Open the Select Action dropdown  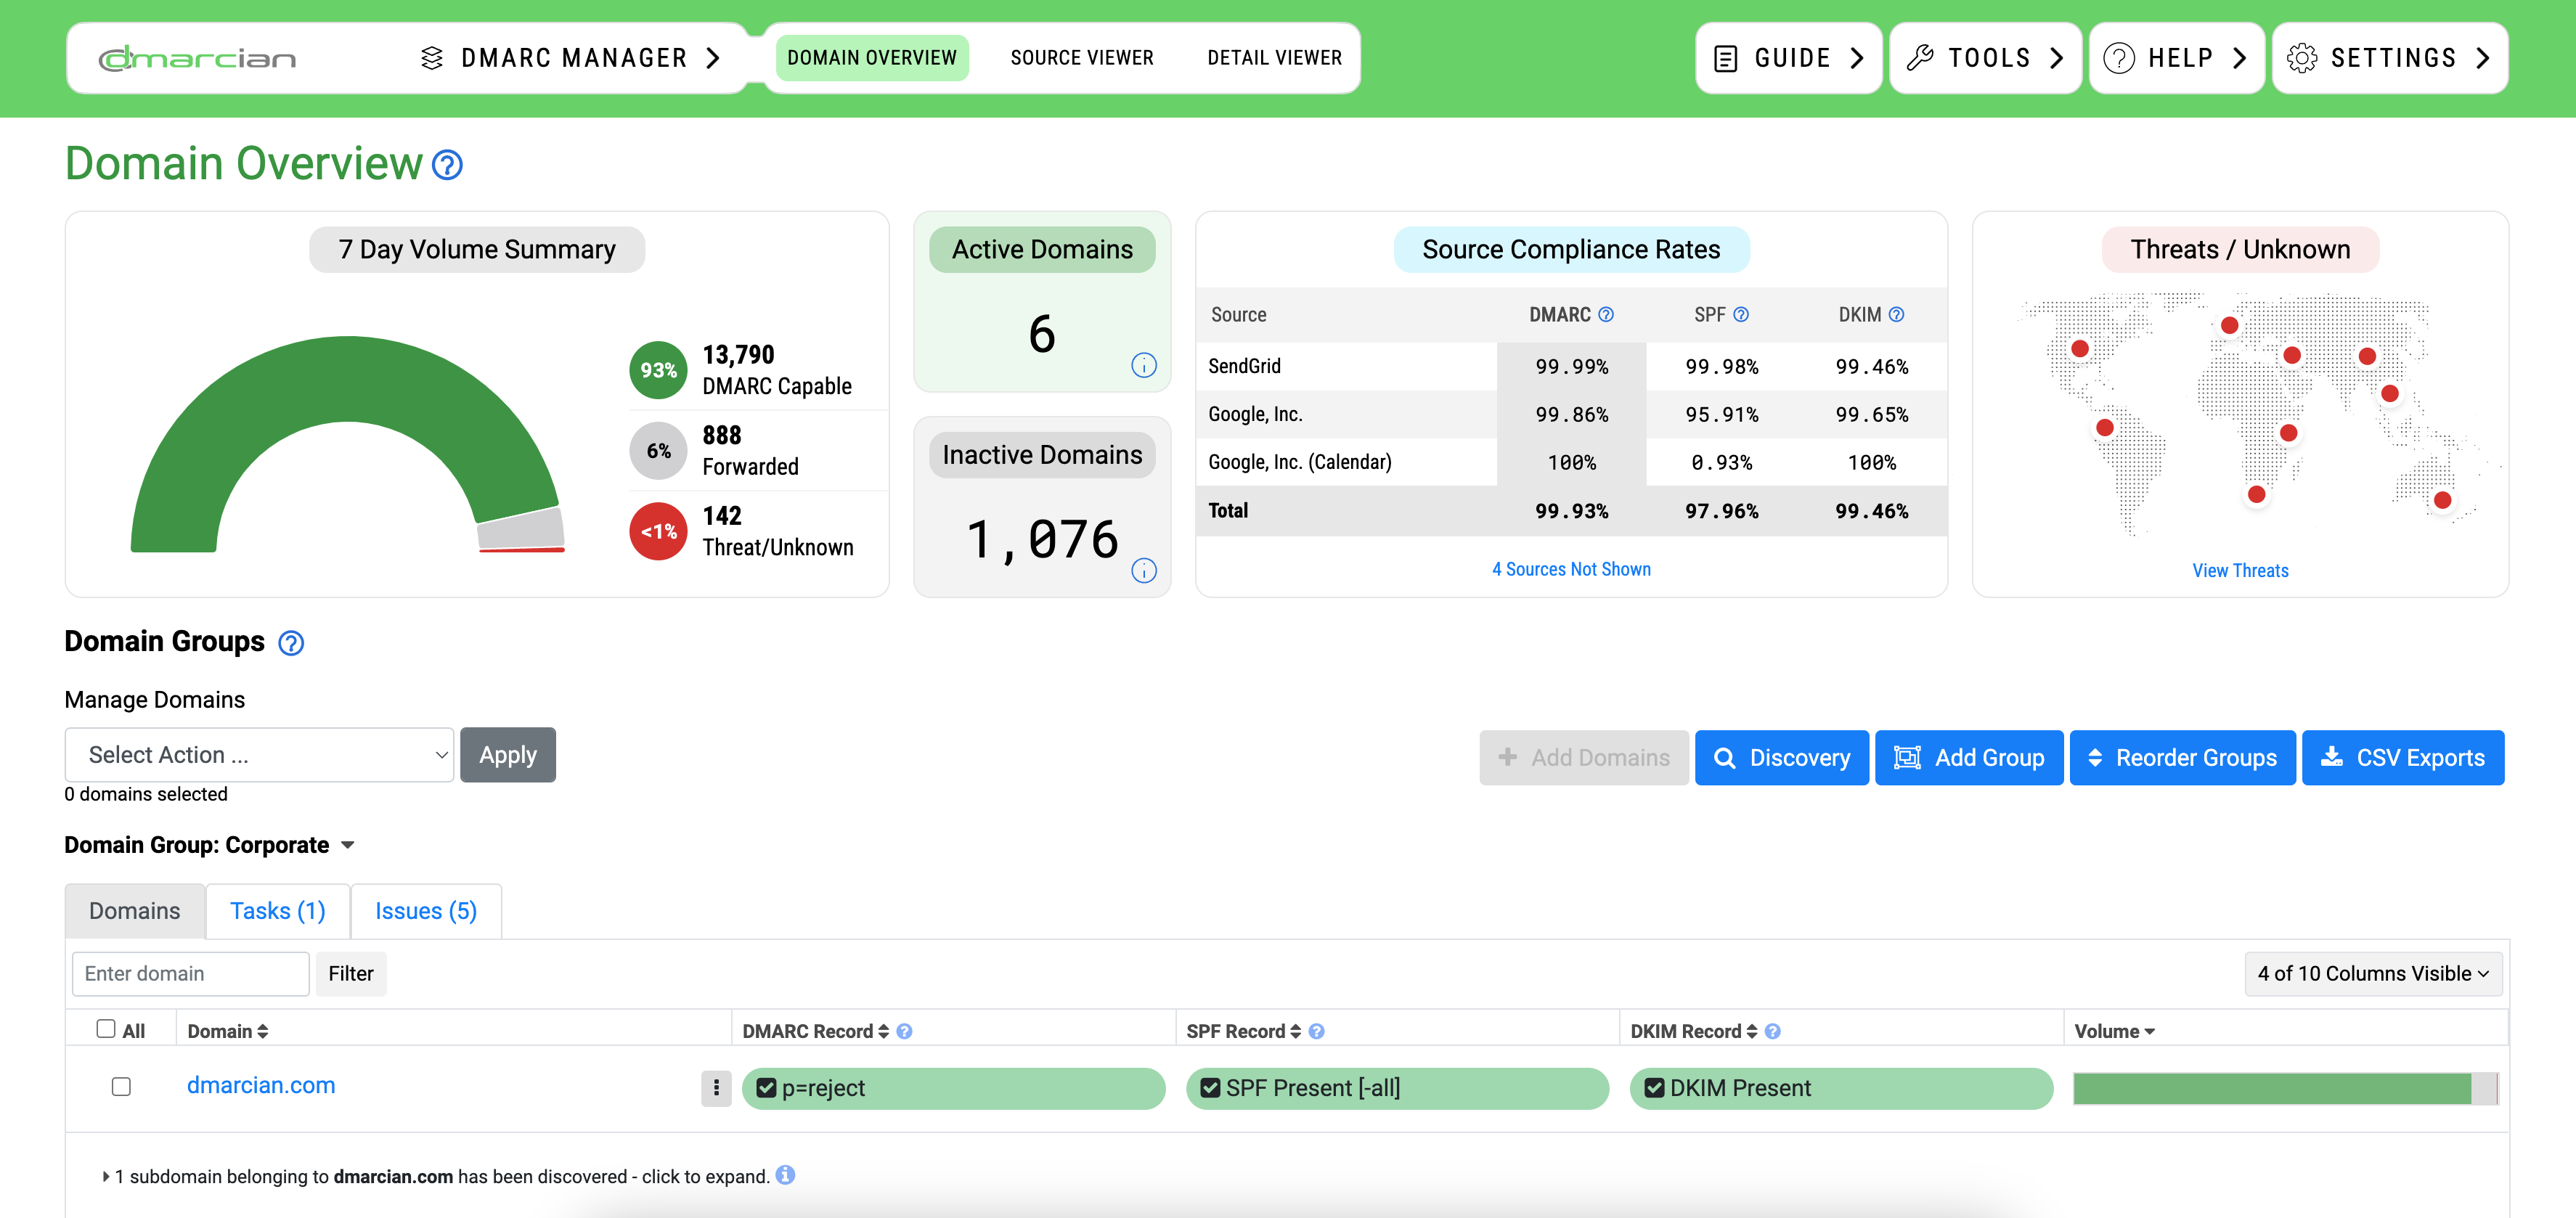pyautogui.click(x=259, y=755)
